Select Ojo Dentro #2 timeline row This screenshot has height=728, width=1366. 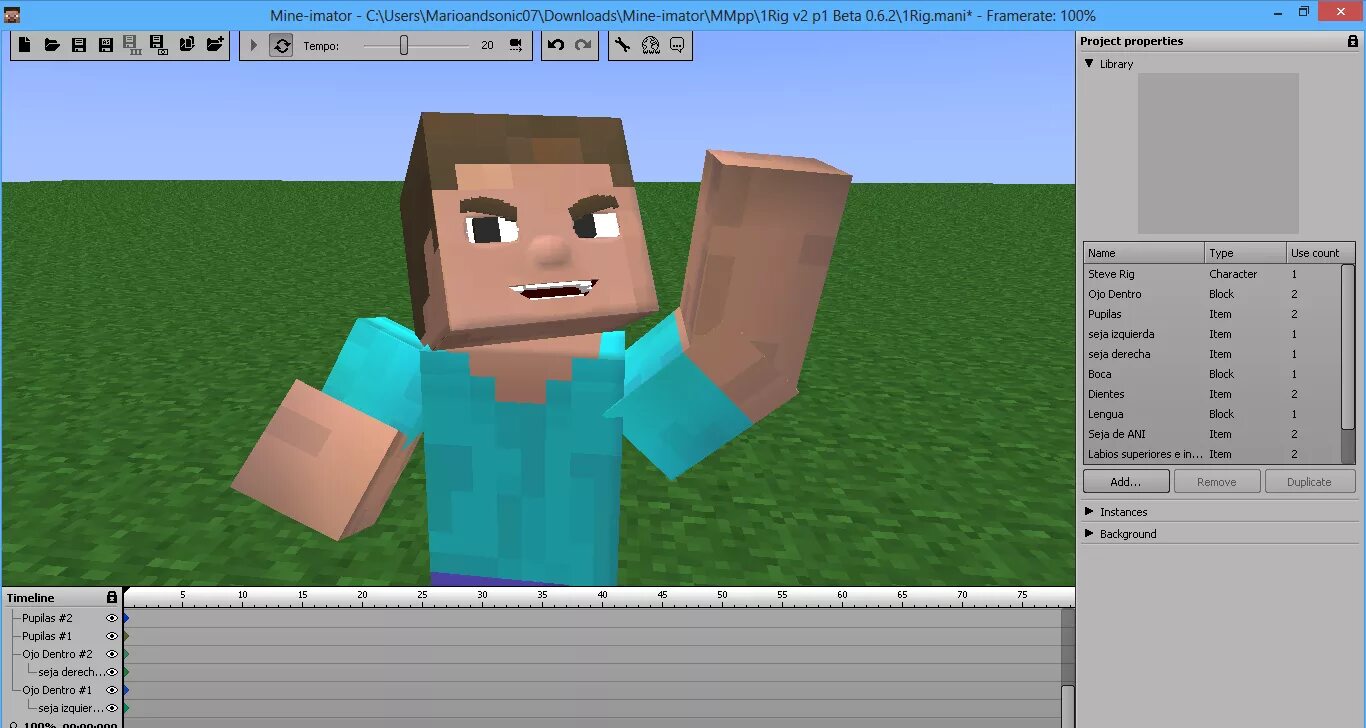point(57,654)
